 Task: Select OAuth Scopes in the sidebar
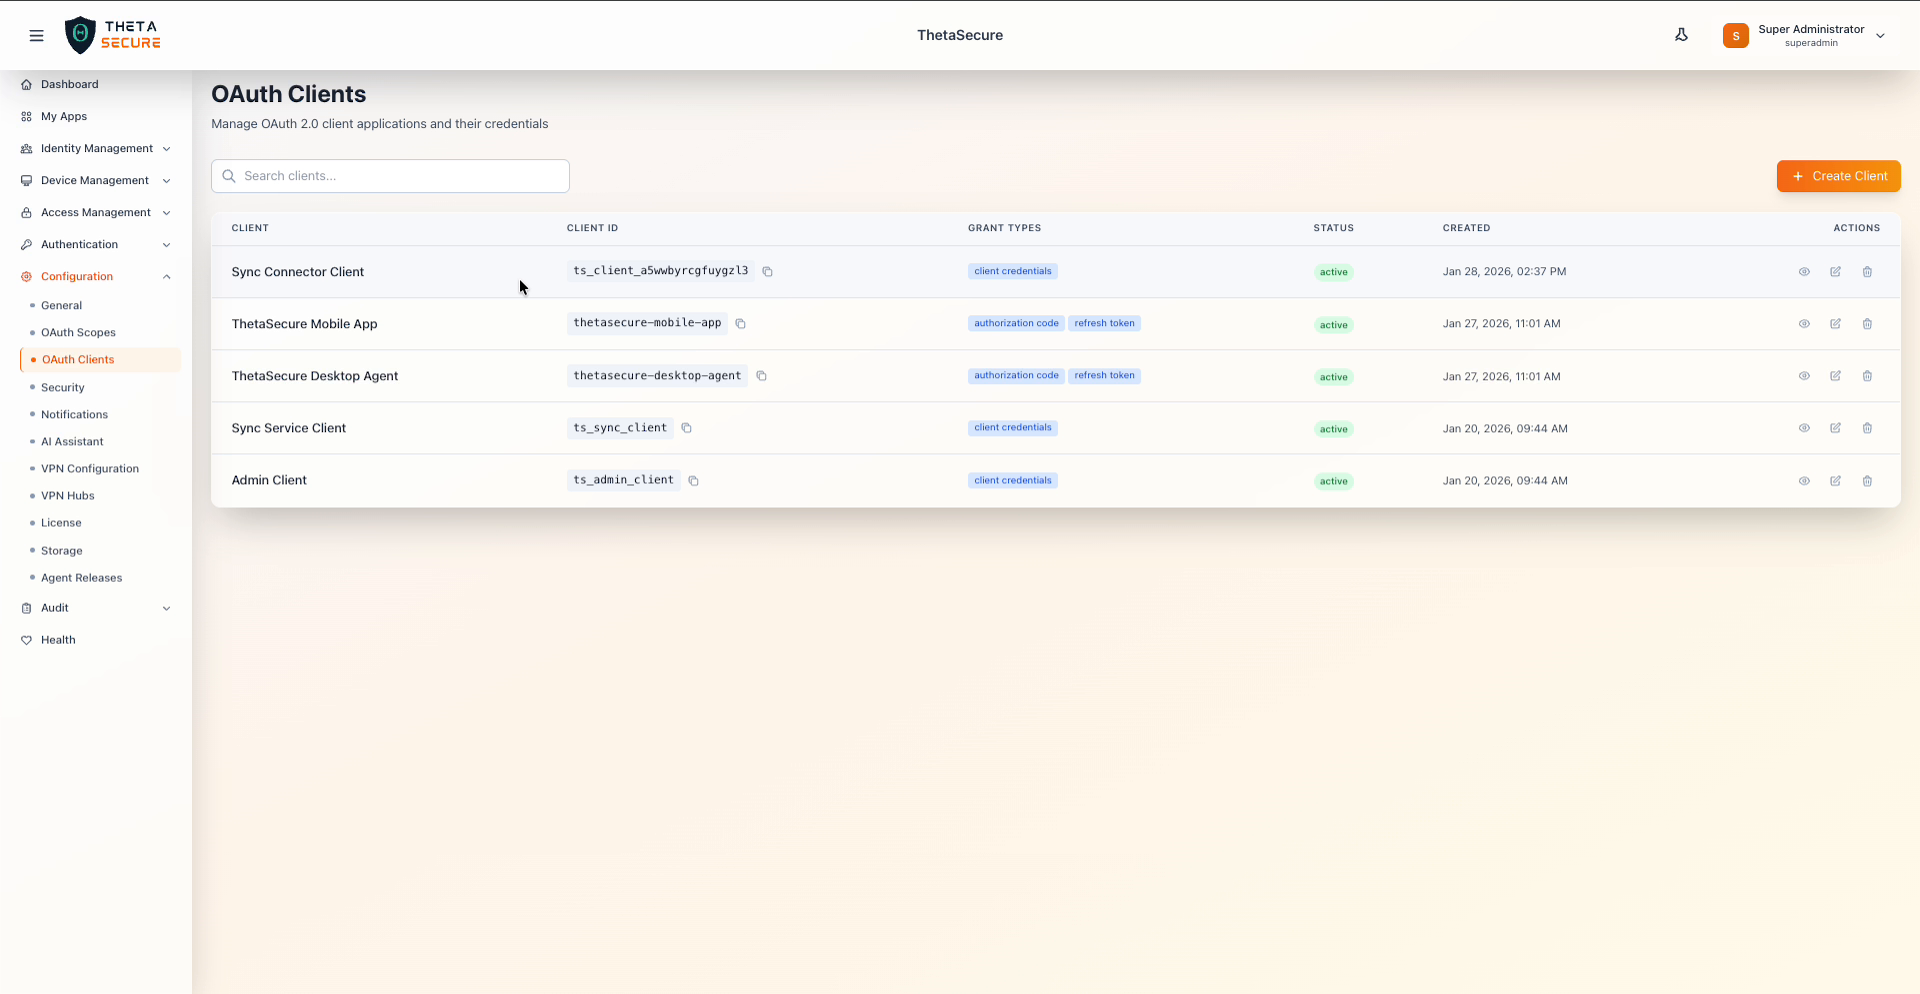(78, 332)
